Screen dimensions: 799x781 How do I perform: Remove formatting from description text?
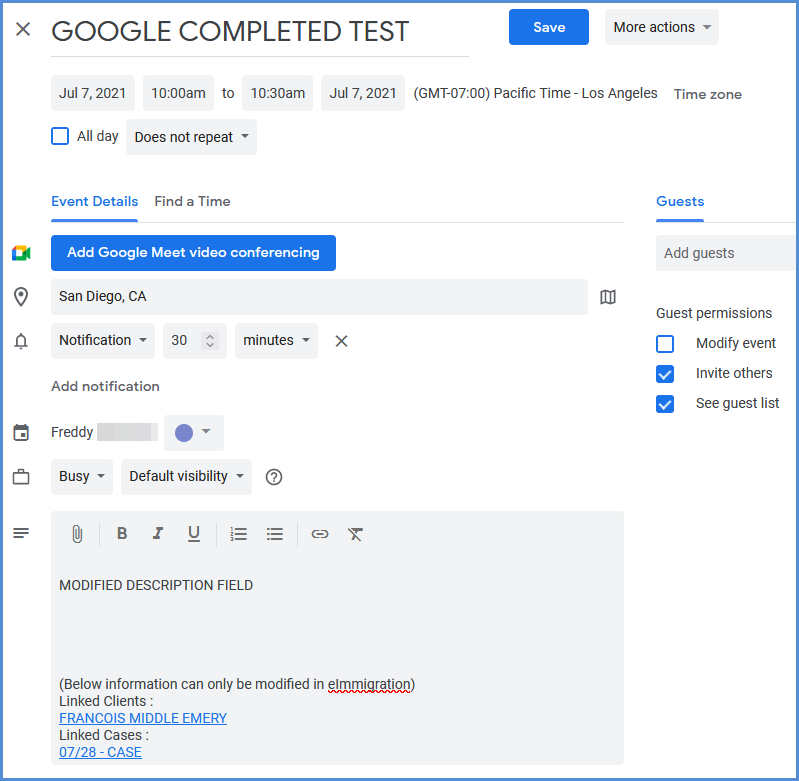click(x=355, y=534)
